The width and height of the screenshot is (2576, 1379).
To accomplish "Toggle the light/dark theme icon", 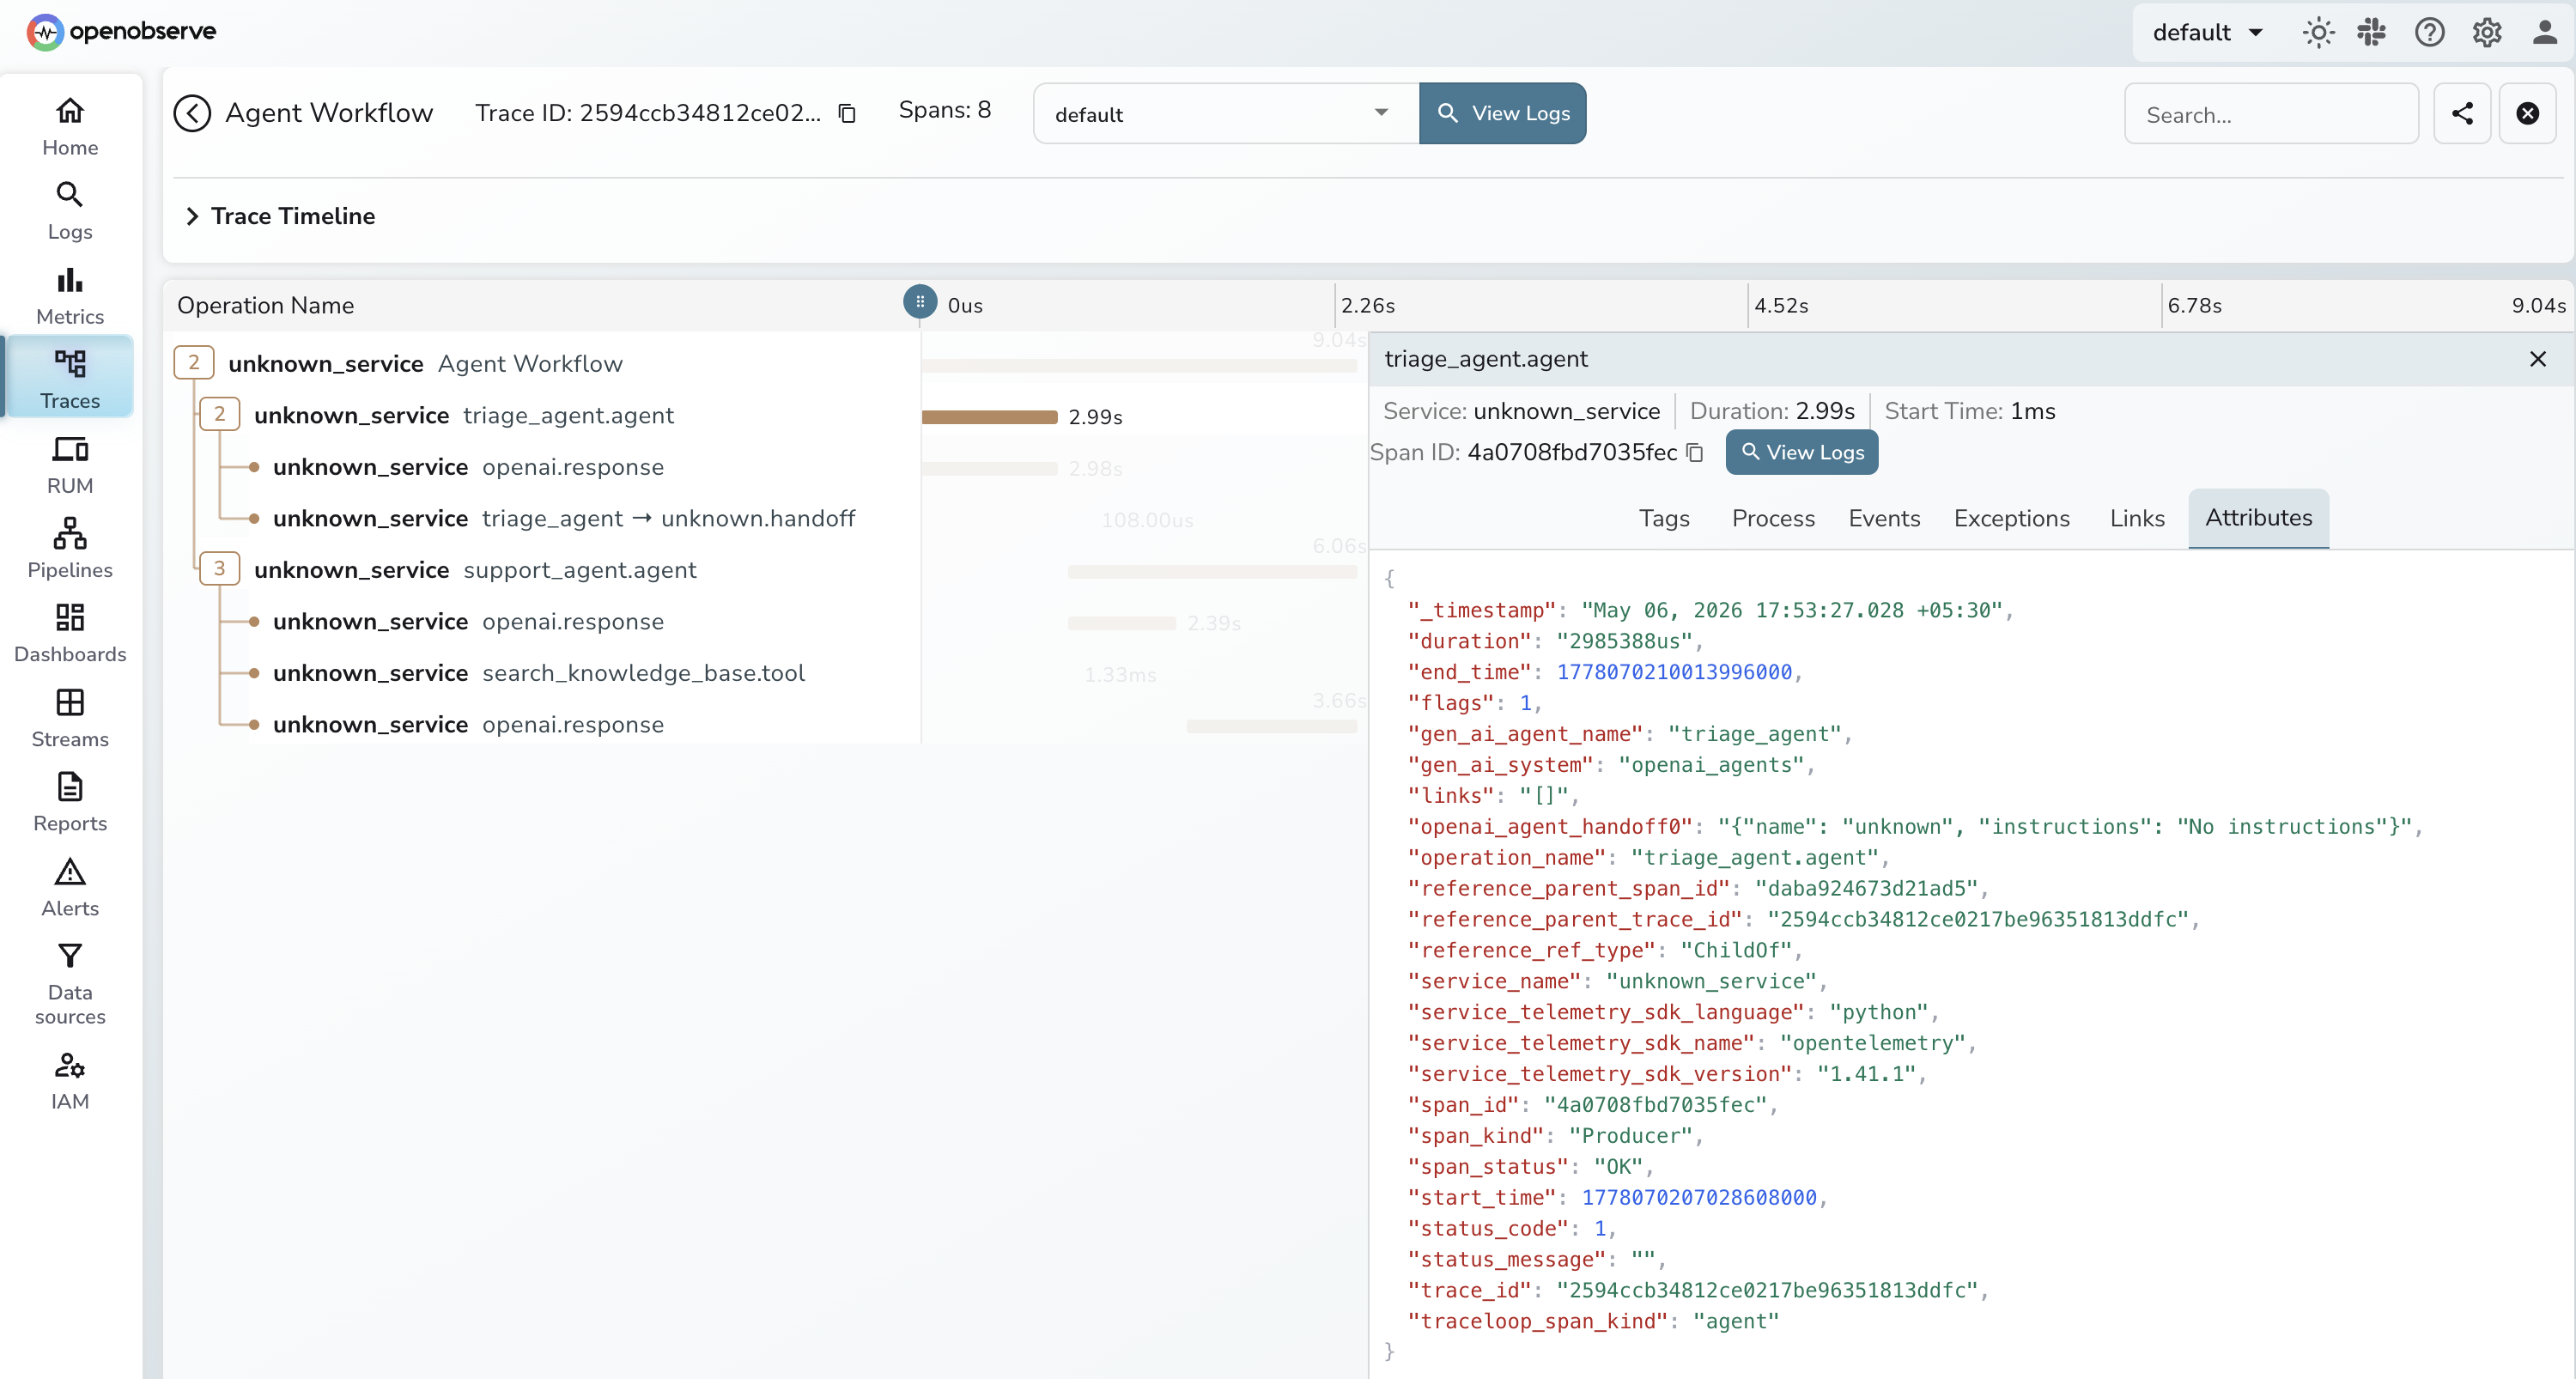I will click(x=2318, y=32).
